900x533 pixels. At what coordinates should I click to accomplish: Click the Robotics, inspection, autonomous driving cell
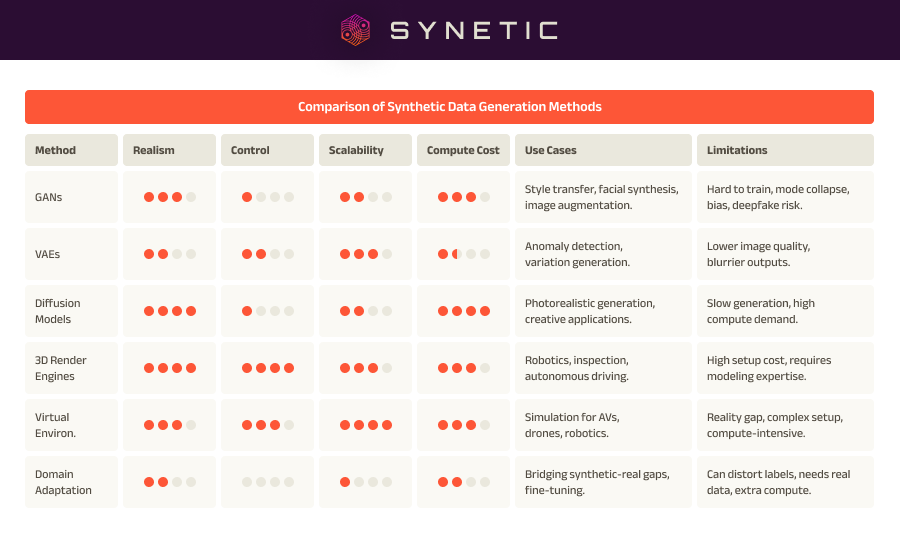(603, 368)
